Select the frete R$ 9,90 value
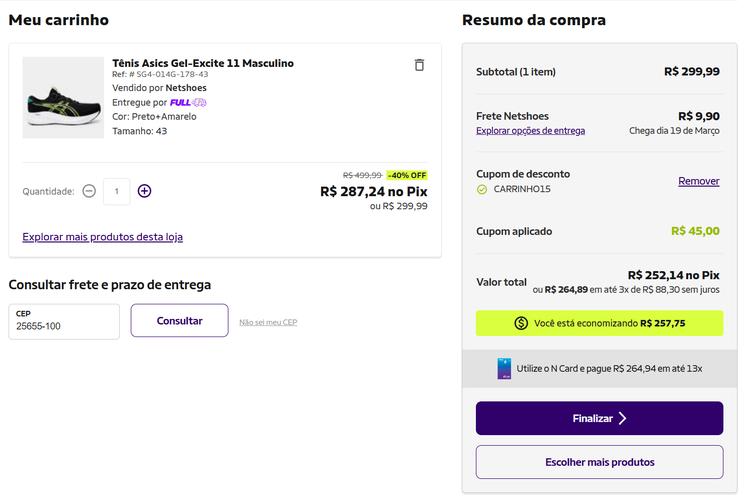 (x=698, y=116)
